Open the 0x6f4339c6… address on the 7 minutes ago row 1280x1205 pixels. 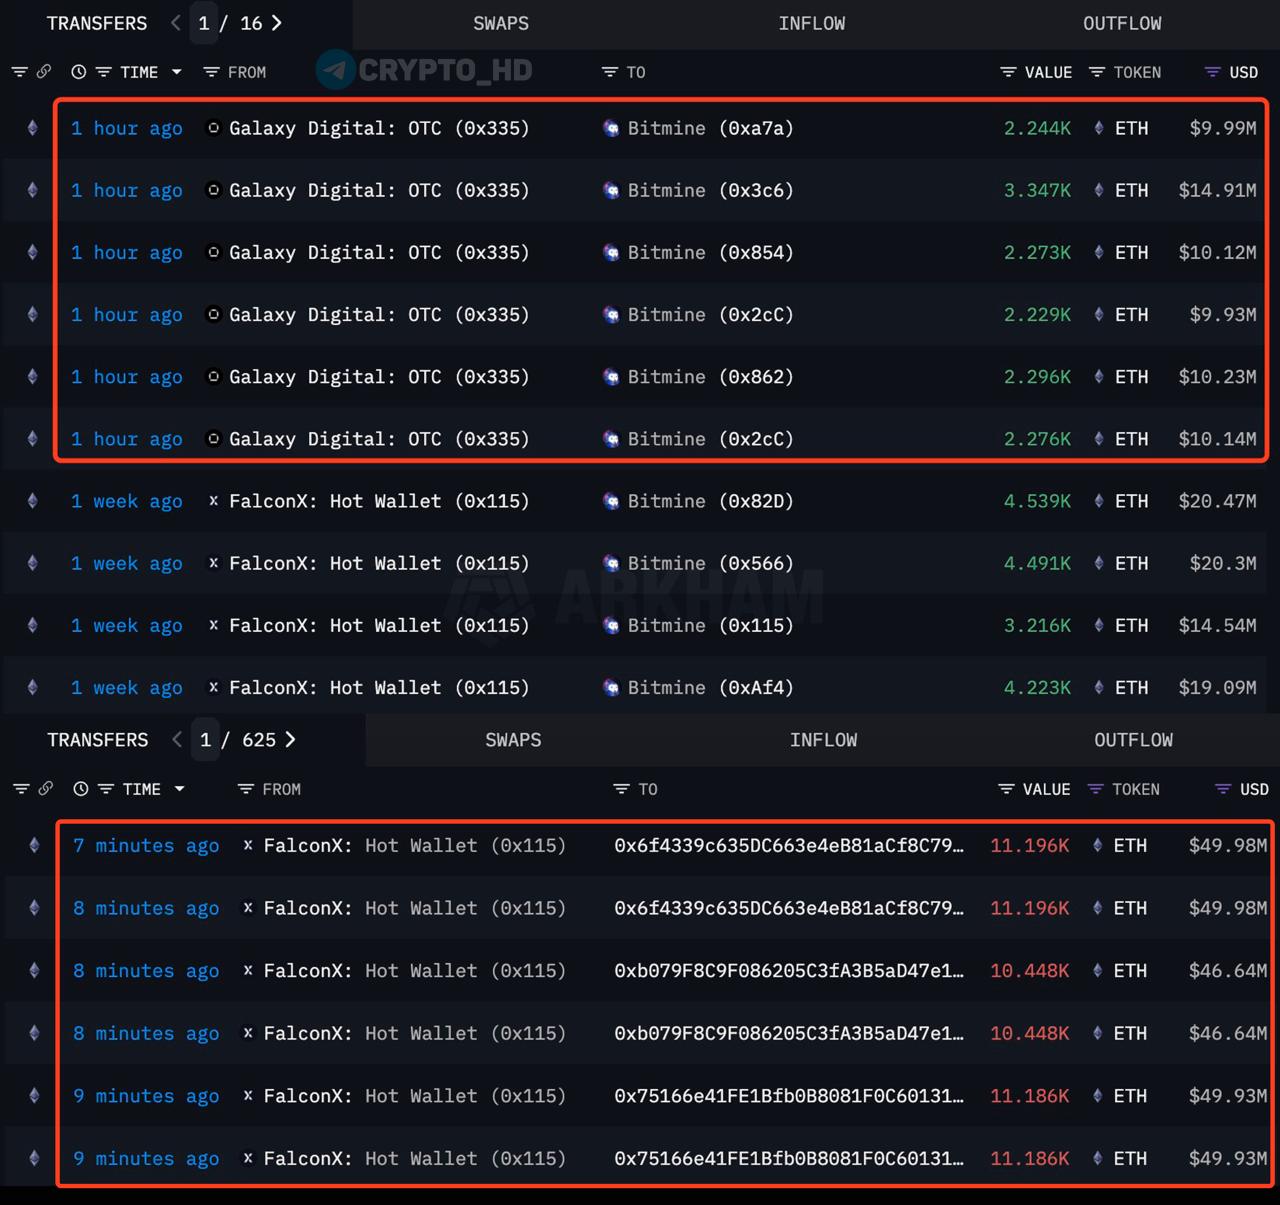[x=789, y=846]
